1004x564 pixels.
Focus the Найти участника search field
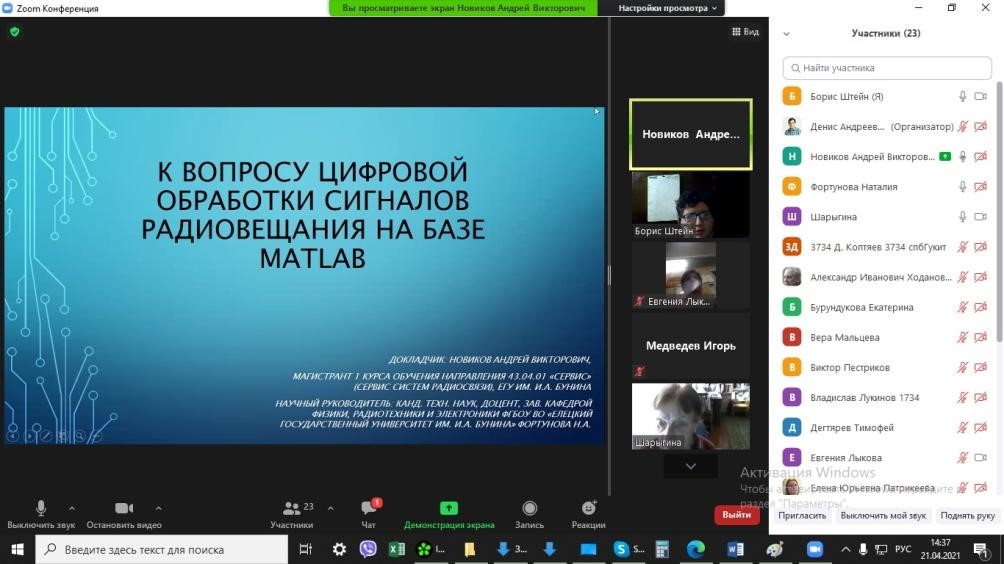(887, 68)
